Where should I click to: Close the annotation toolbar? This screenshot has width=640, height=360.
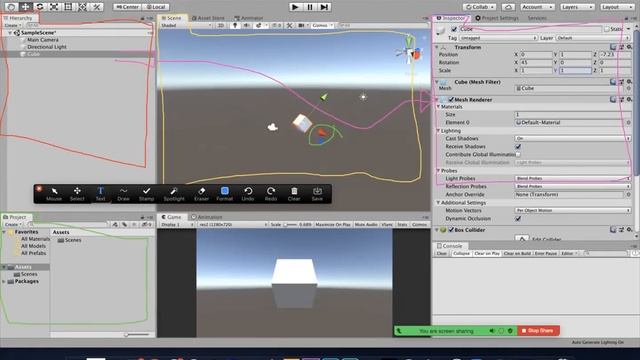(39, 189)
